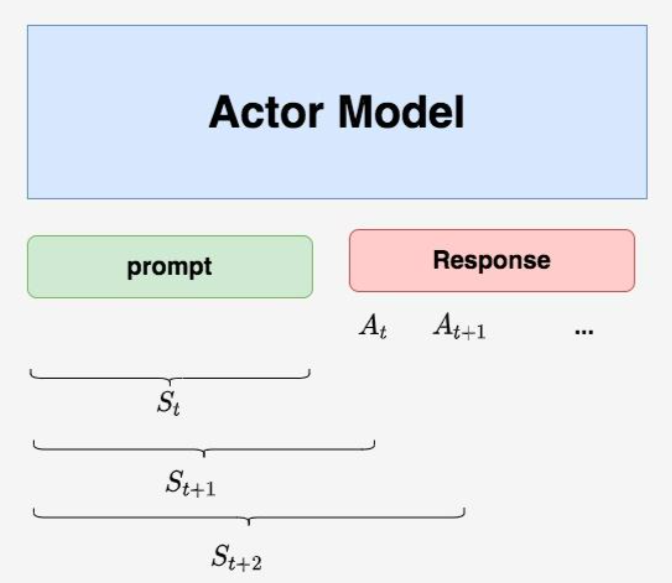Click the S_{t+1} label text
672x583 pixels.
[x=191, y=484]
